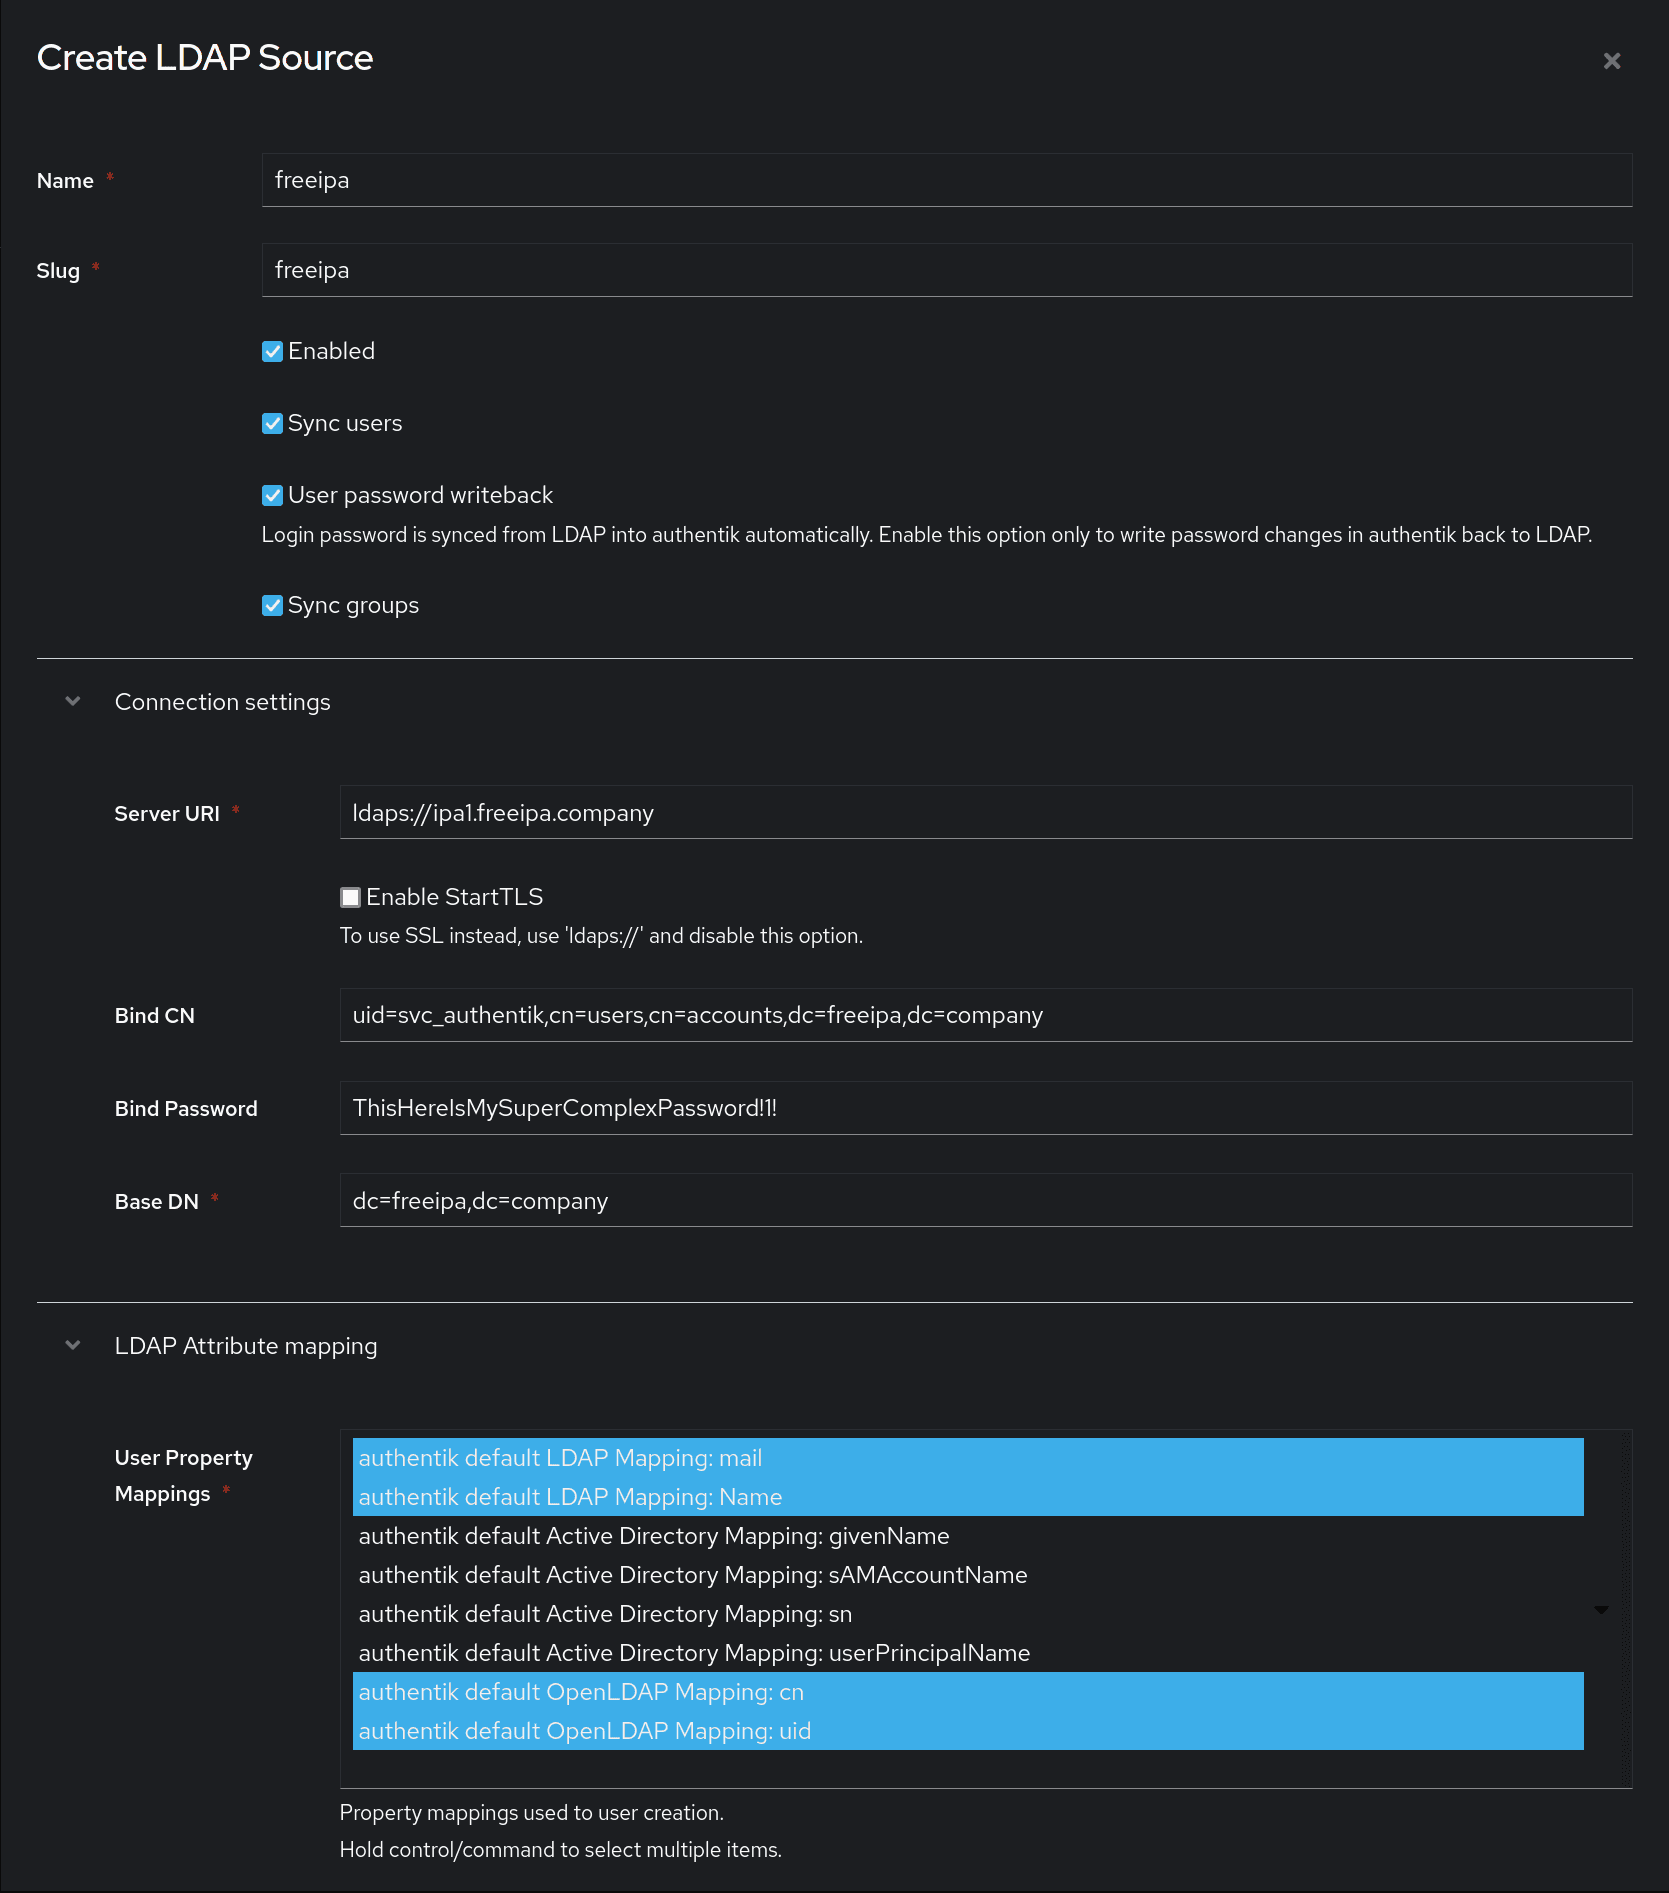The image size is (1669, 1893).
Task: Collapse the Connection settings chevron
Action: click(x=73, y=702)
